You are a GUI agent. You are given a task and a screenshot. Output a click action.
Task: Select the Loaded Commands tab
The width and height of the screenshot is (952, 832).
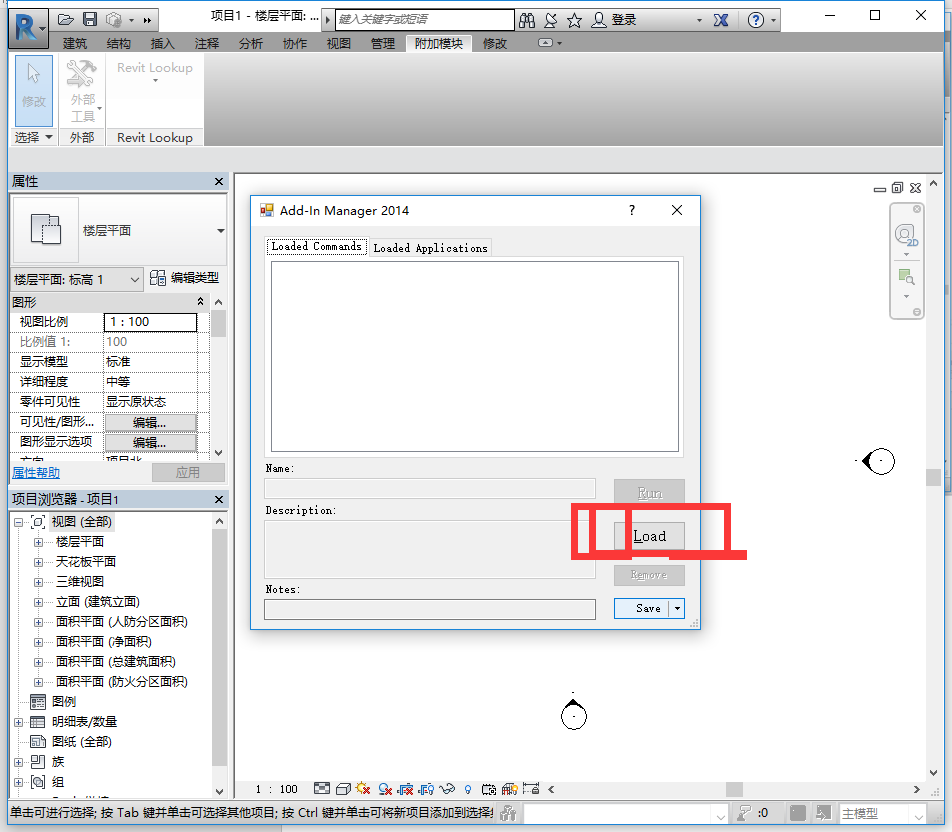click(316, 247)
